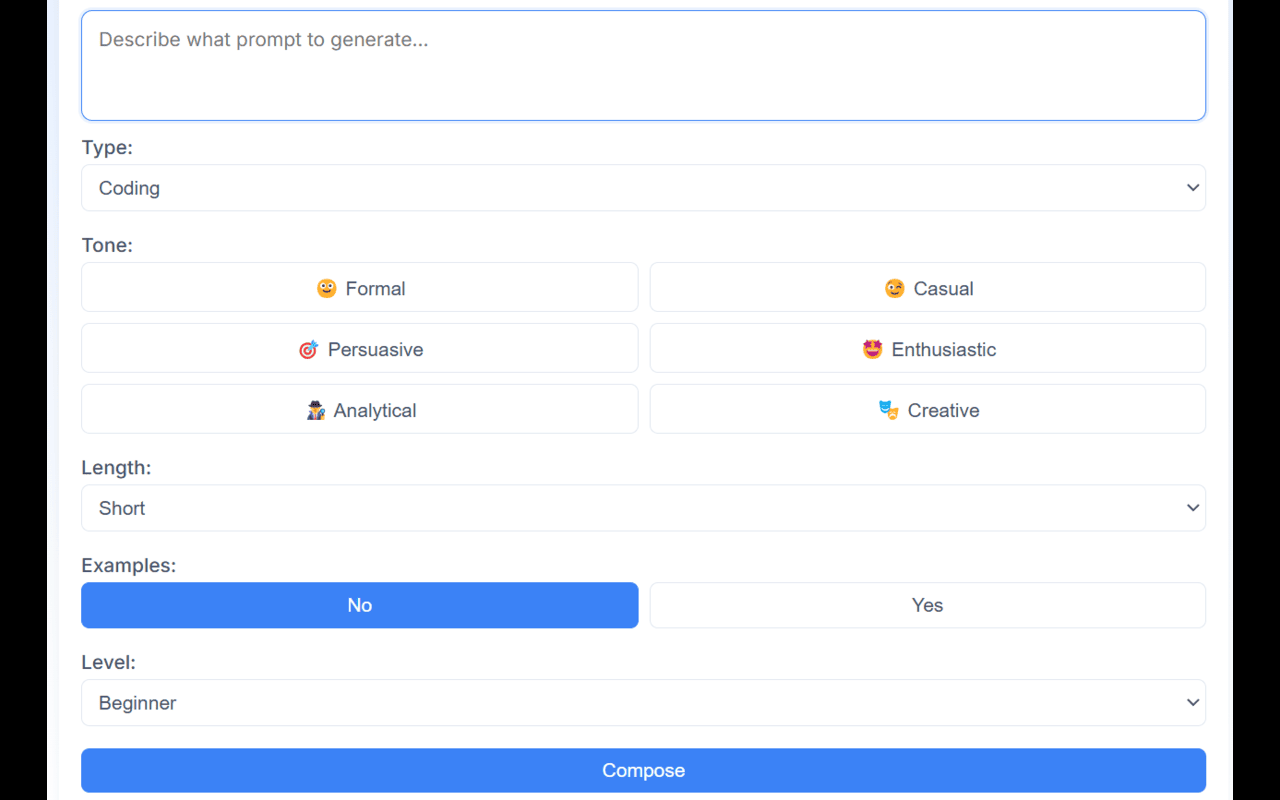Open the Type dropdown showing Coding

point(643,187)
